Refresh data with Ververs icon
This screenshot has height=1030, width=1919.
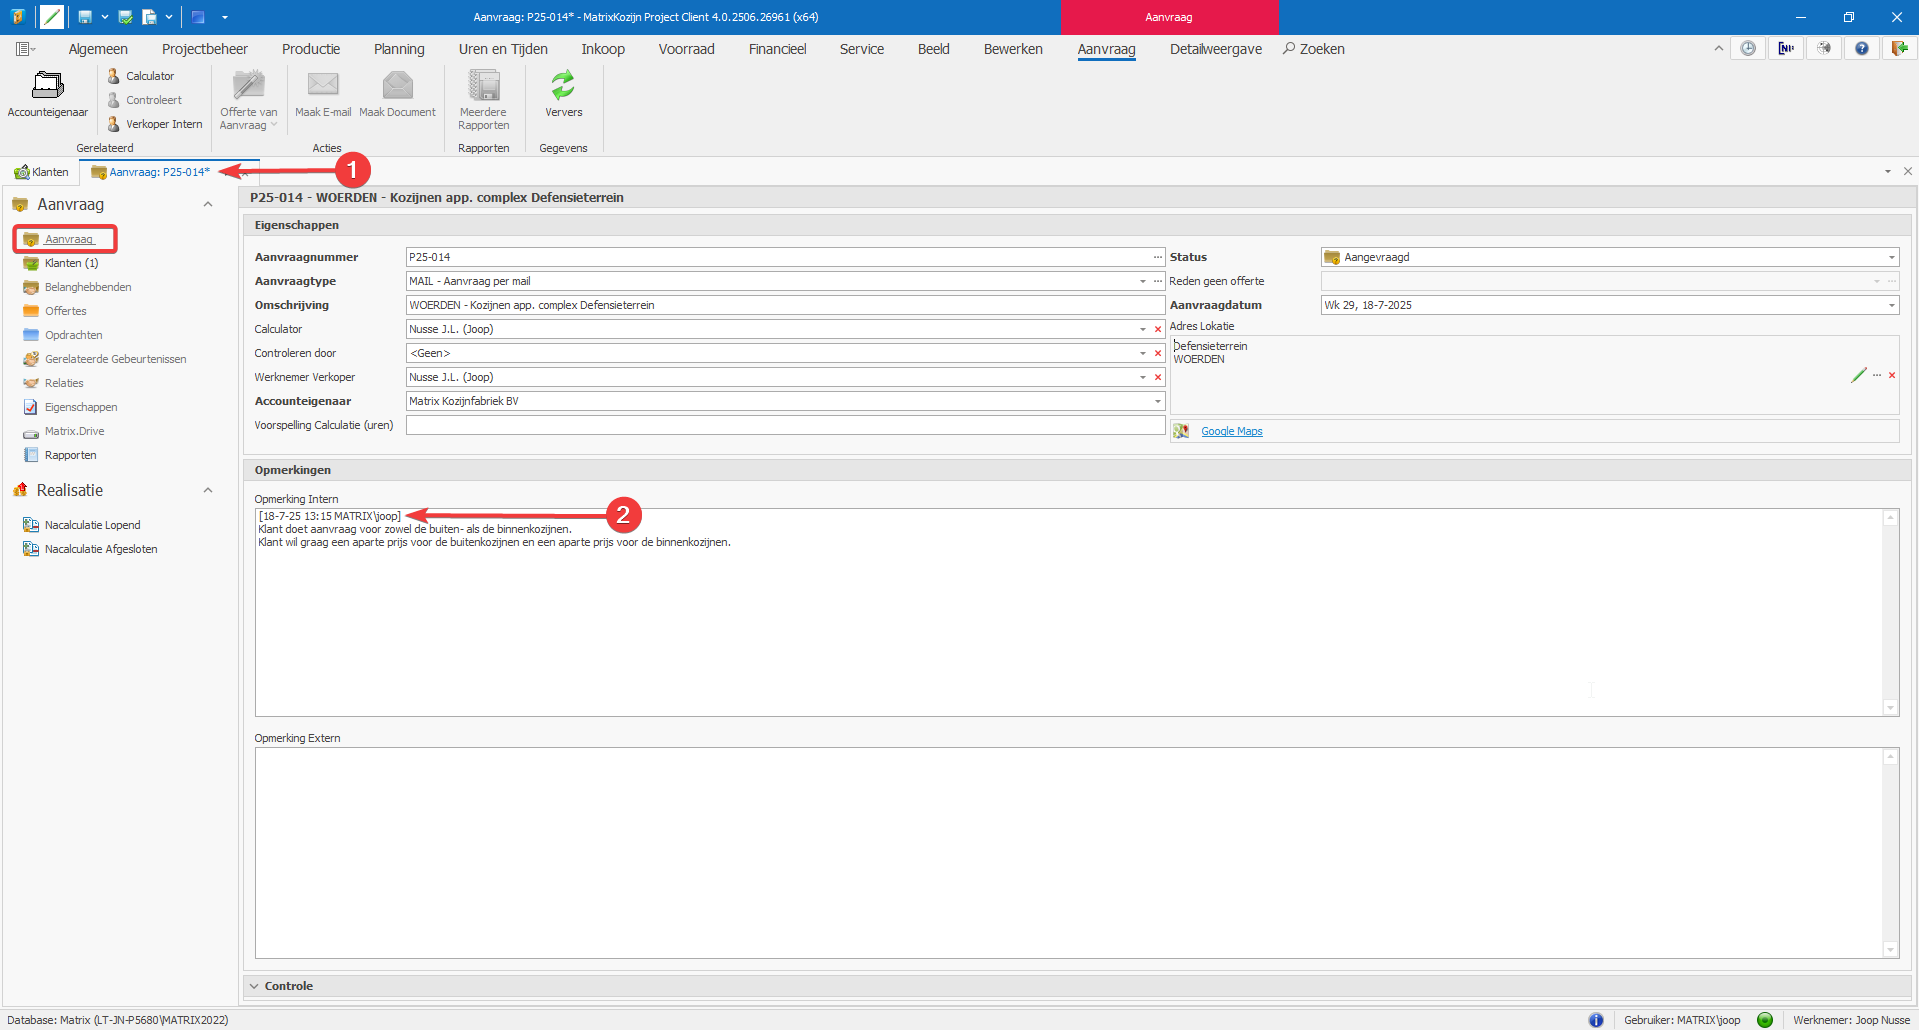pyautogui.click(x=563, y=84)
